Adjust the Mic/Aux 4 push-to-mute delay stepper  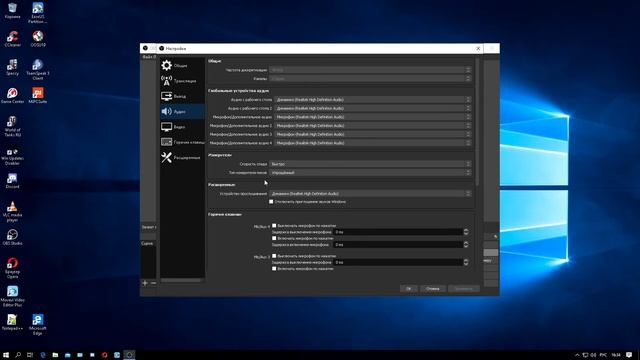(466, 232)
